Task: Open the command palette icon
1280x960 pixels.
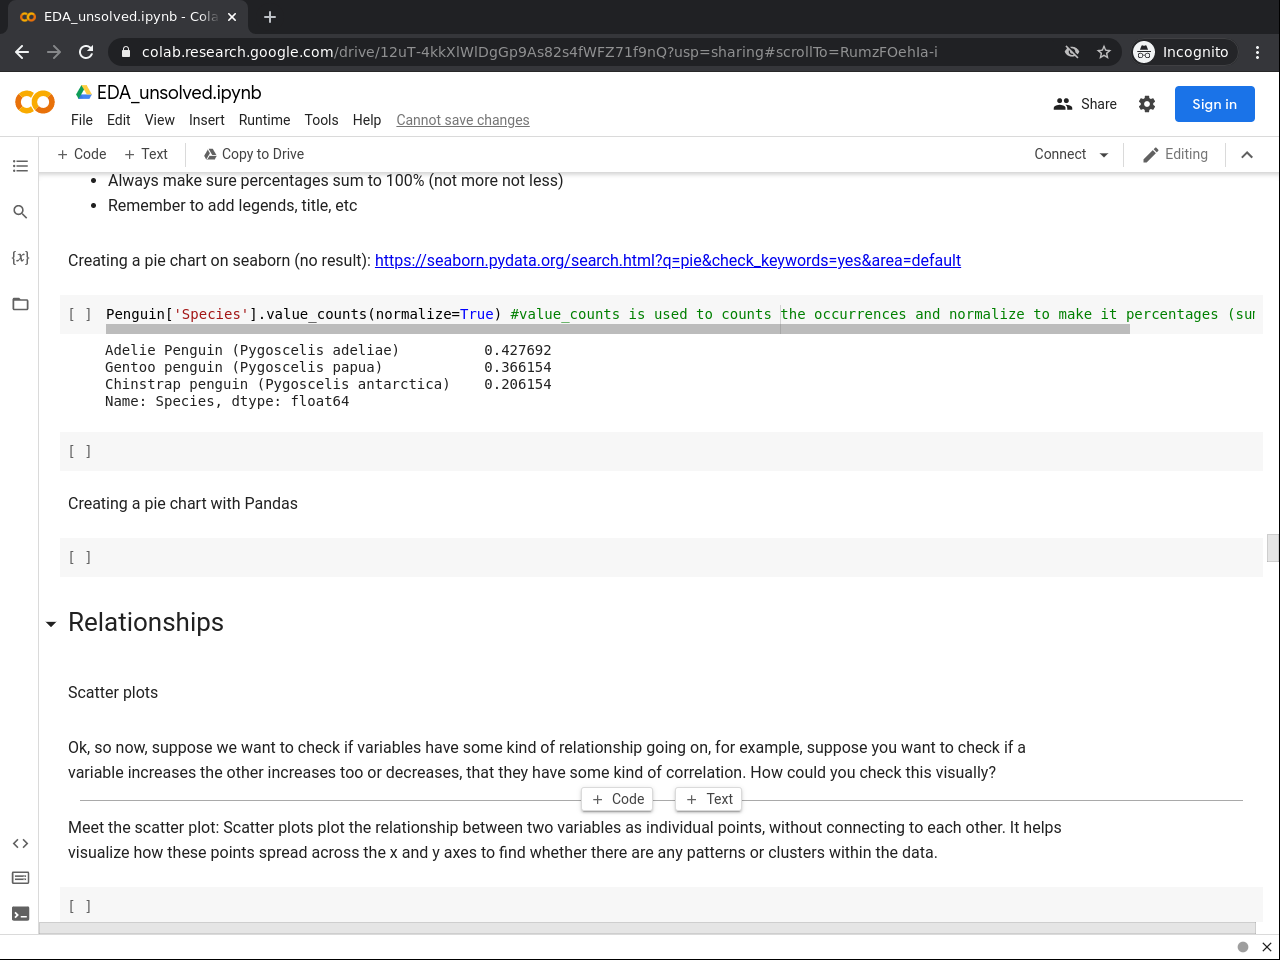Action: coord(20,878)
